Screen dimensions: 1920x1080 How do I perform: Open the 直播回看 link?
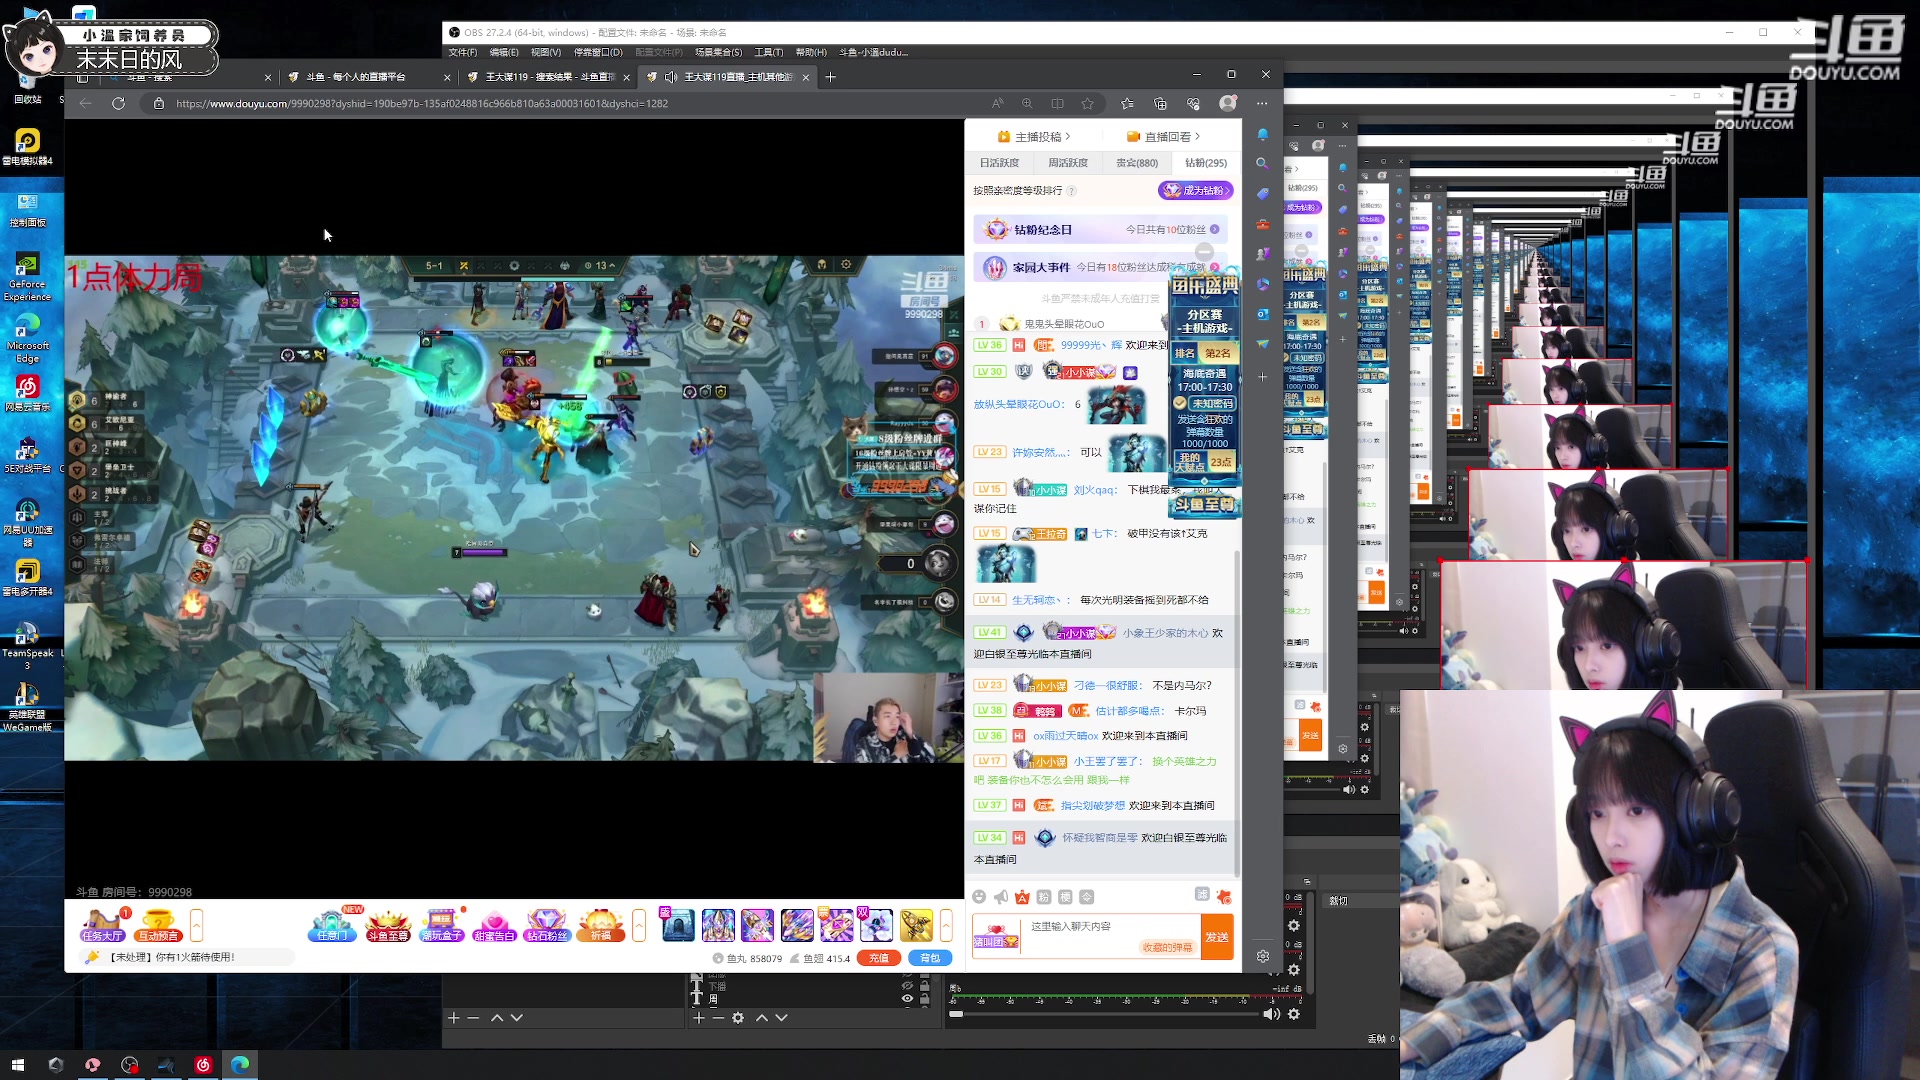point(1163,136)
